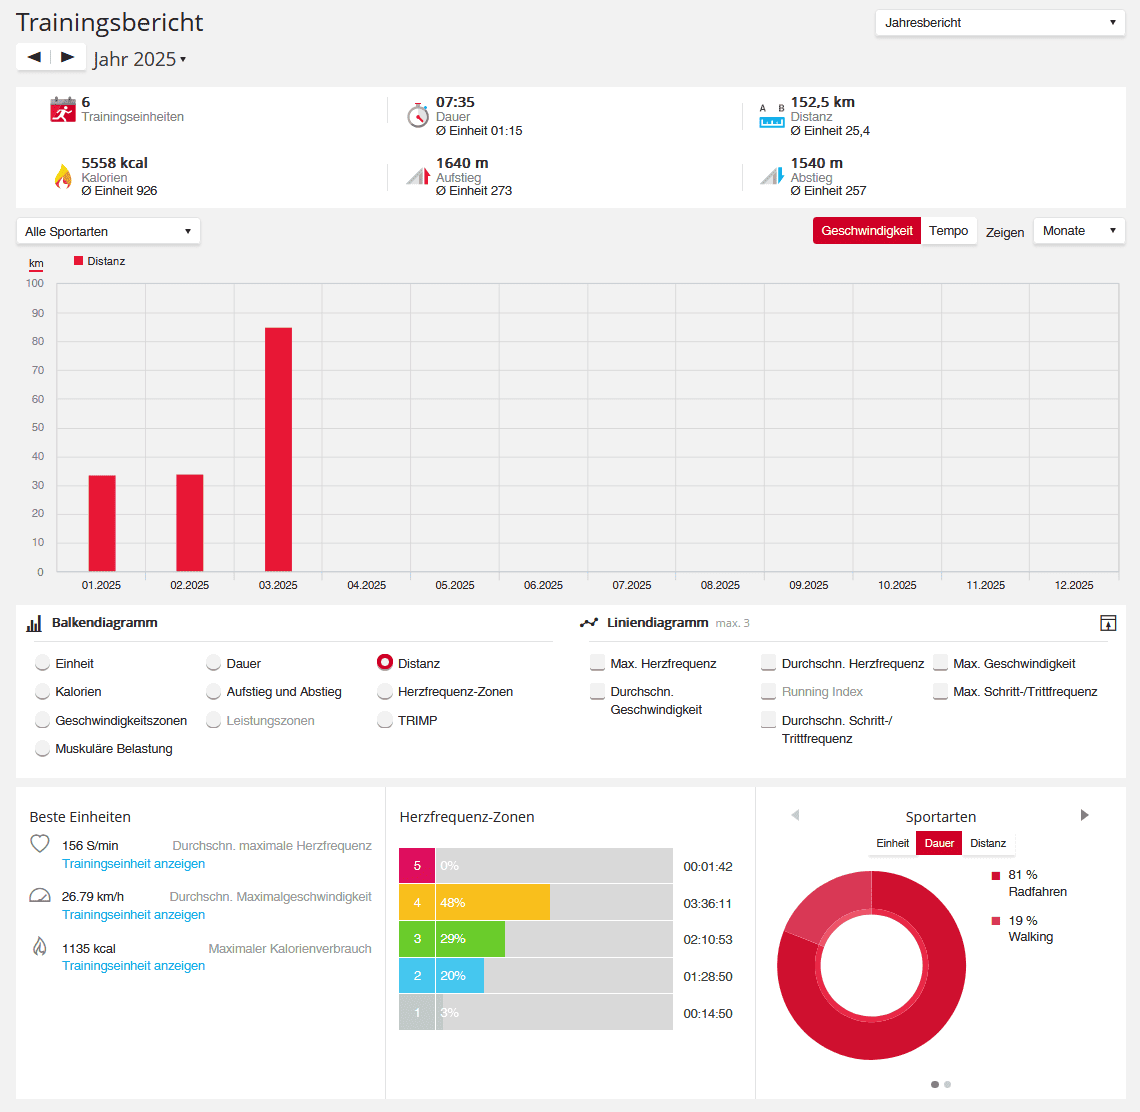Click the Trainingseinheiten calendar runner icon

63,110
